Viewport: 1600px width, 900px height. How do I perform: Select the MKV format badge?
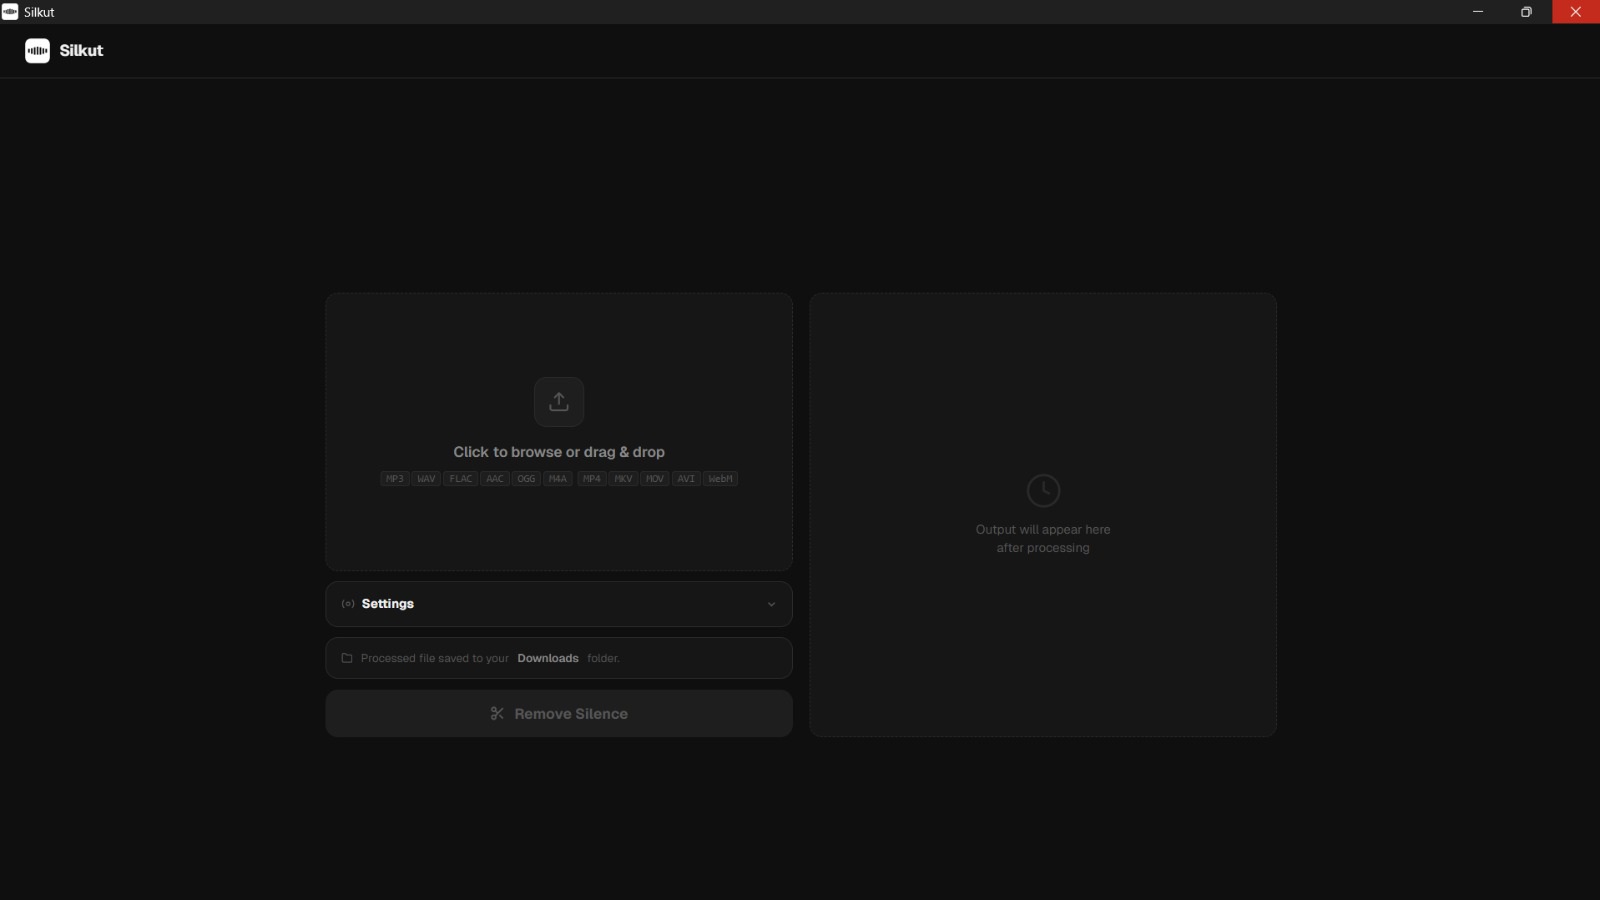click(622, 478)
